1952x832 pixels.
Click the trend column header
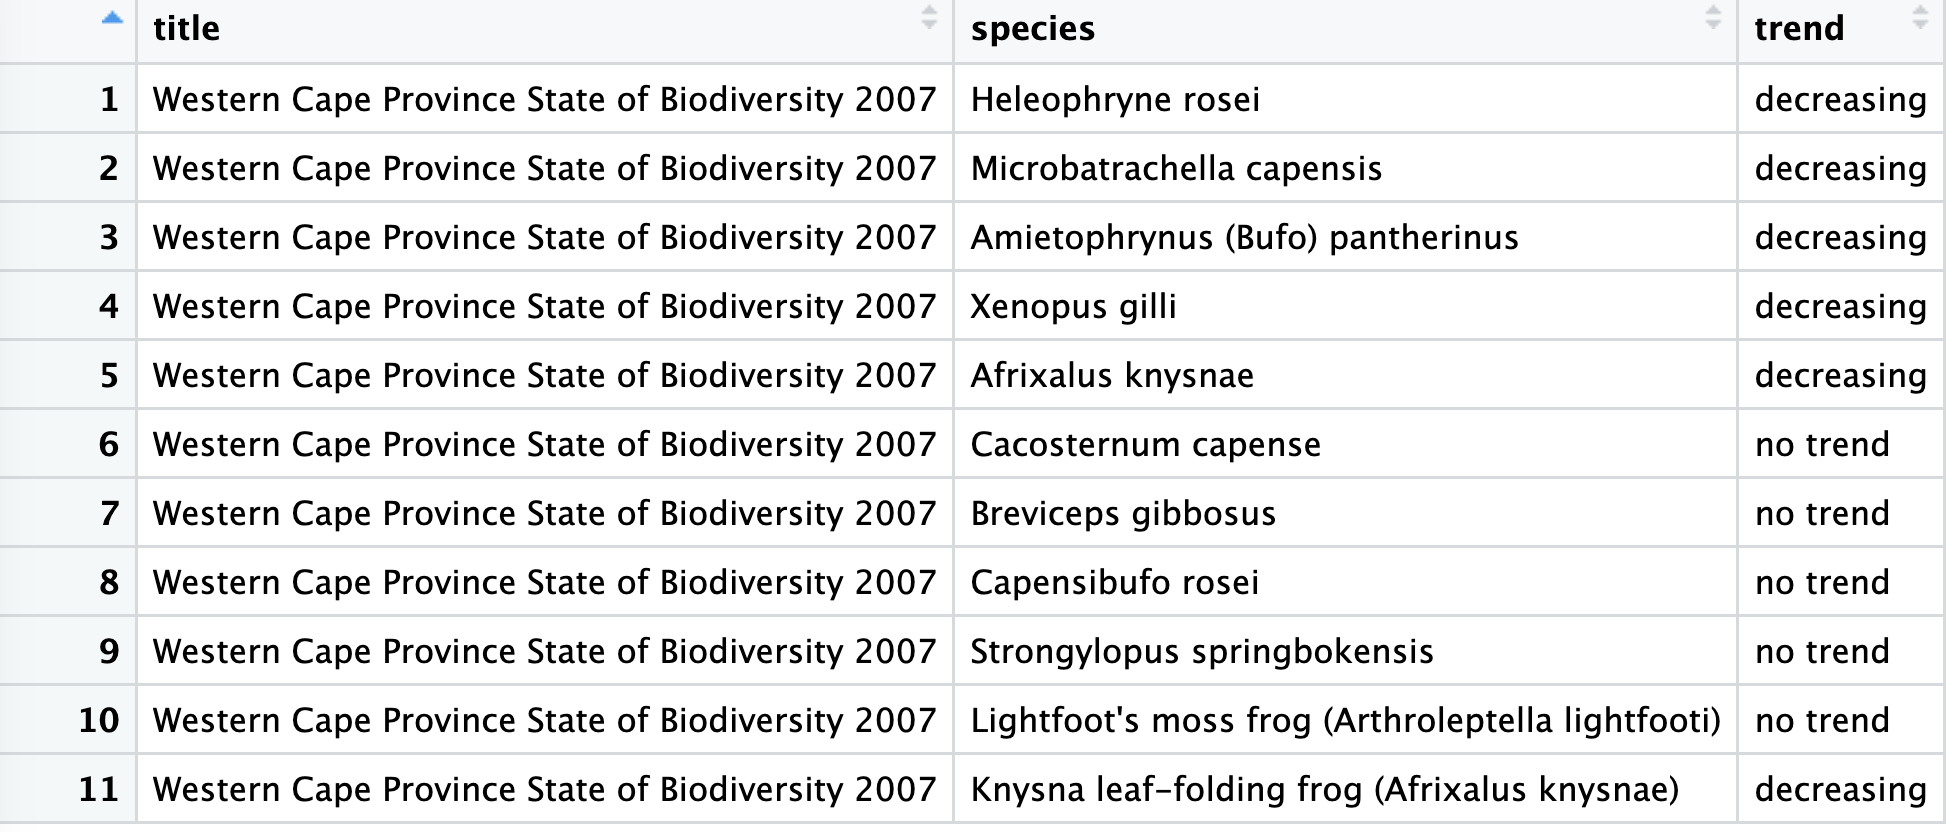coord(1799,28)
